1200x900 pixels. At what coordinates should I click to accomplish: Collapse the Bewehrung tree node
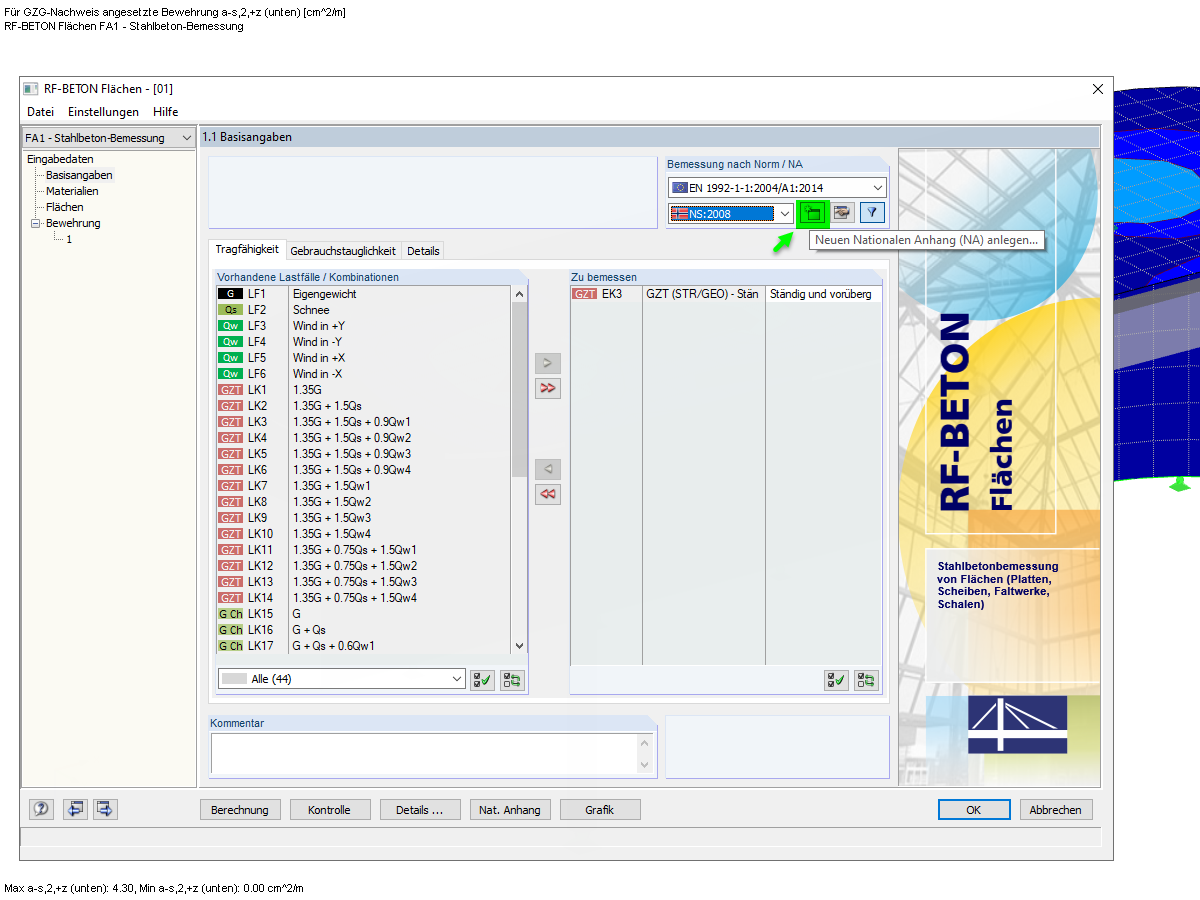(x=35, y=223)
